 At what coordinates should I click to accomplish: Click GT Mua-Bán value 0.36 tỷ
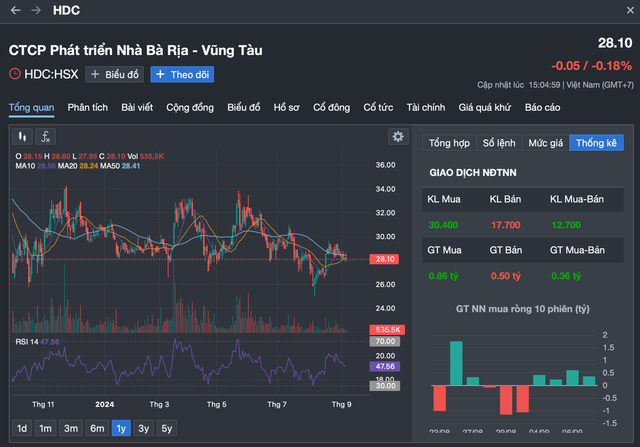566,276
